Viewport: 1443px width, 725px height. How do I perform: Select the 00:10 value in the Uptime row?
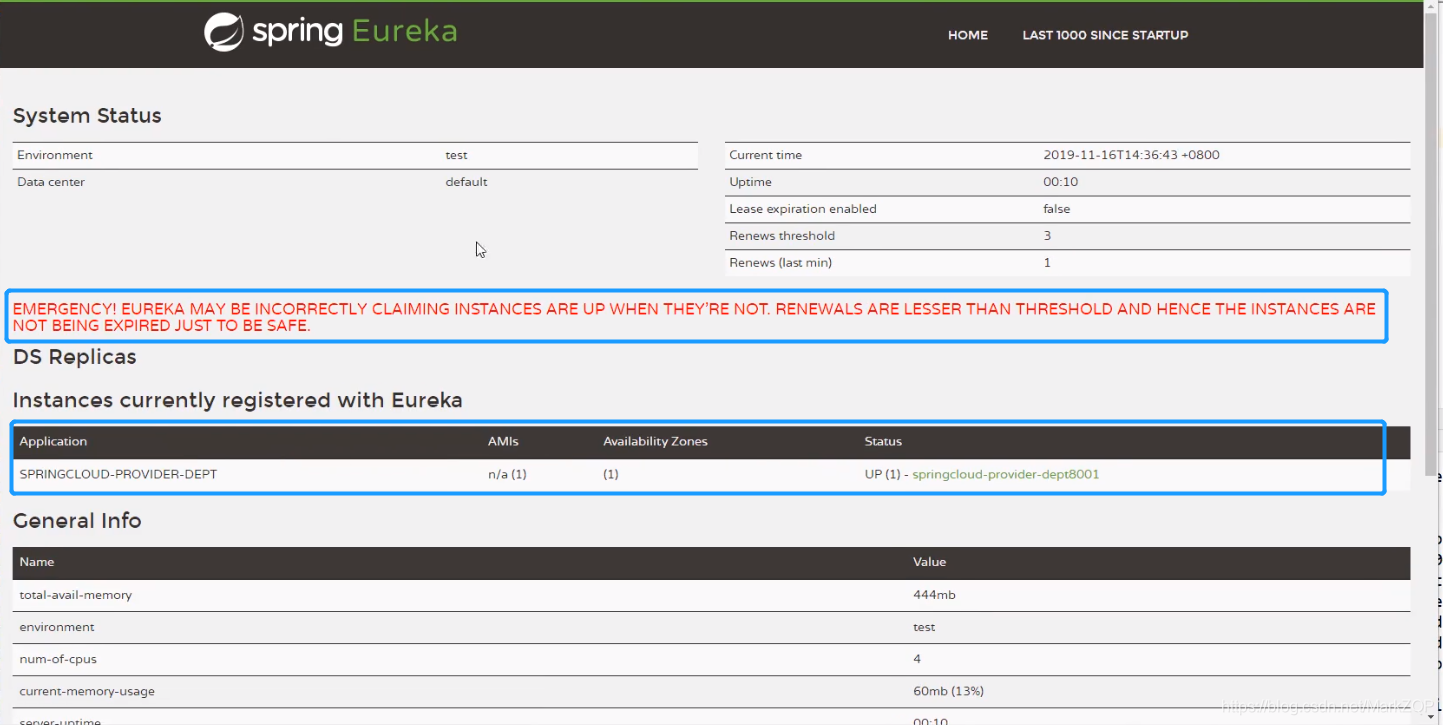point(1060,182)
